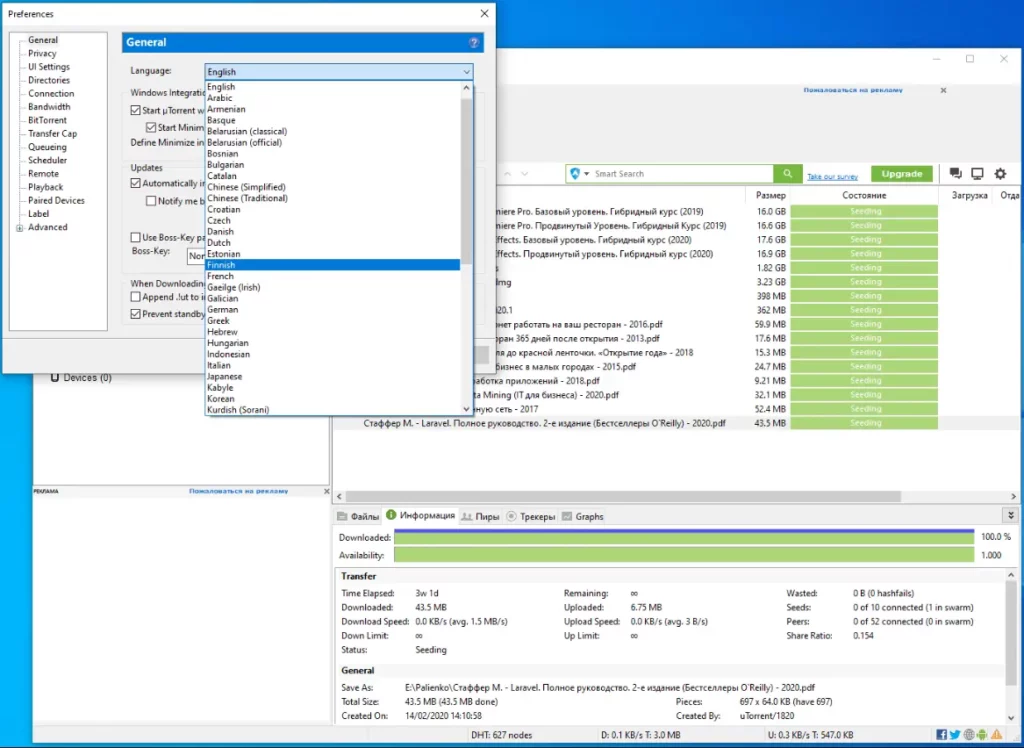
Task: Open the settings gear icon
Action: coord(999,173)
